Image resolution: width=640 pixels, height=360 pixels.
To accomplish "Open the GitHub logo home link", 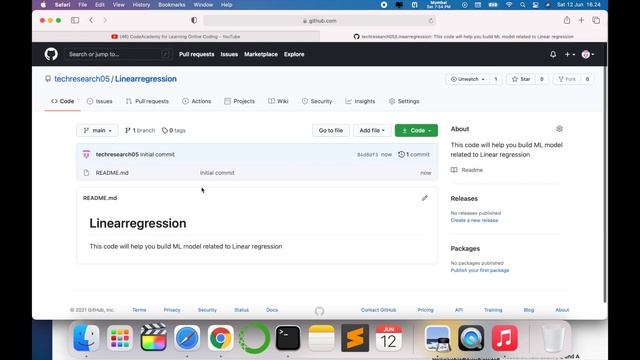I will click(51, 54).
